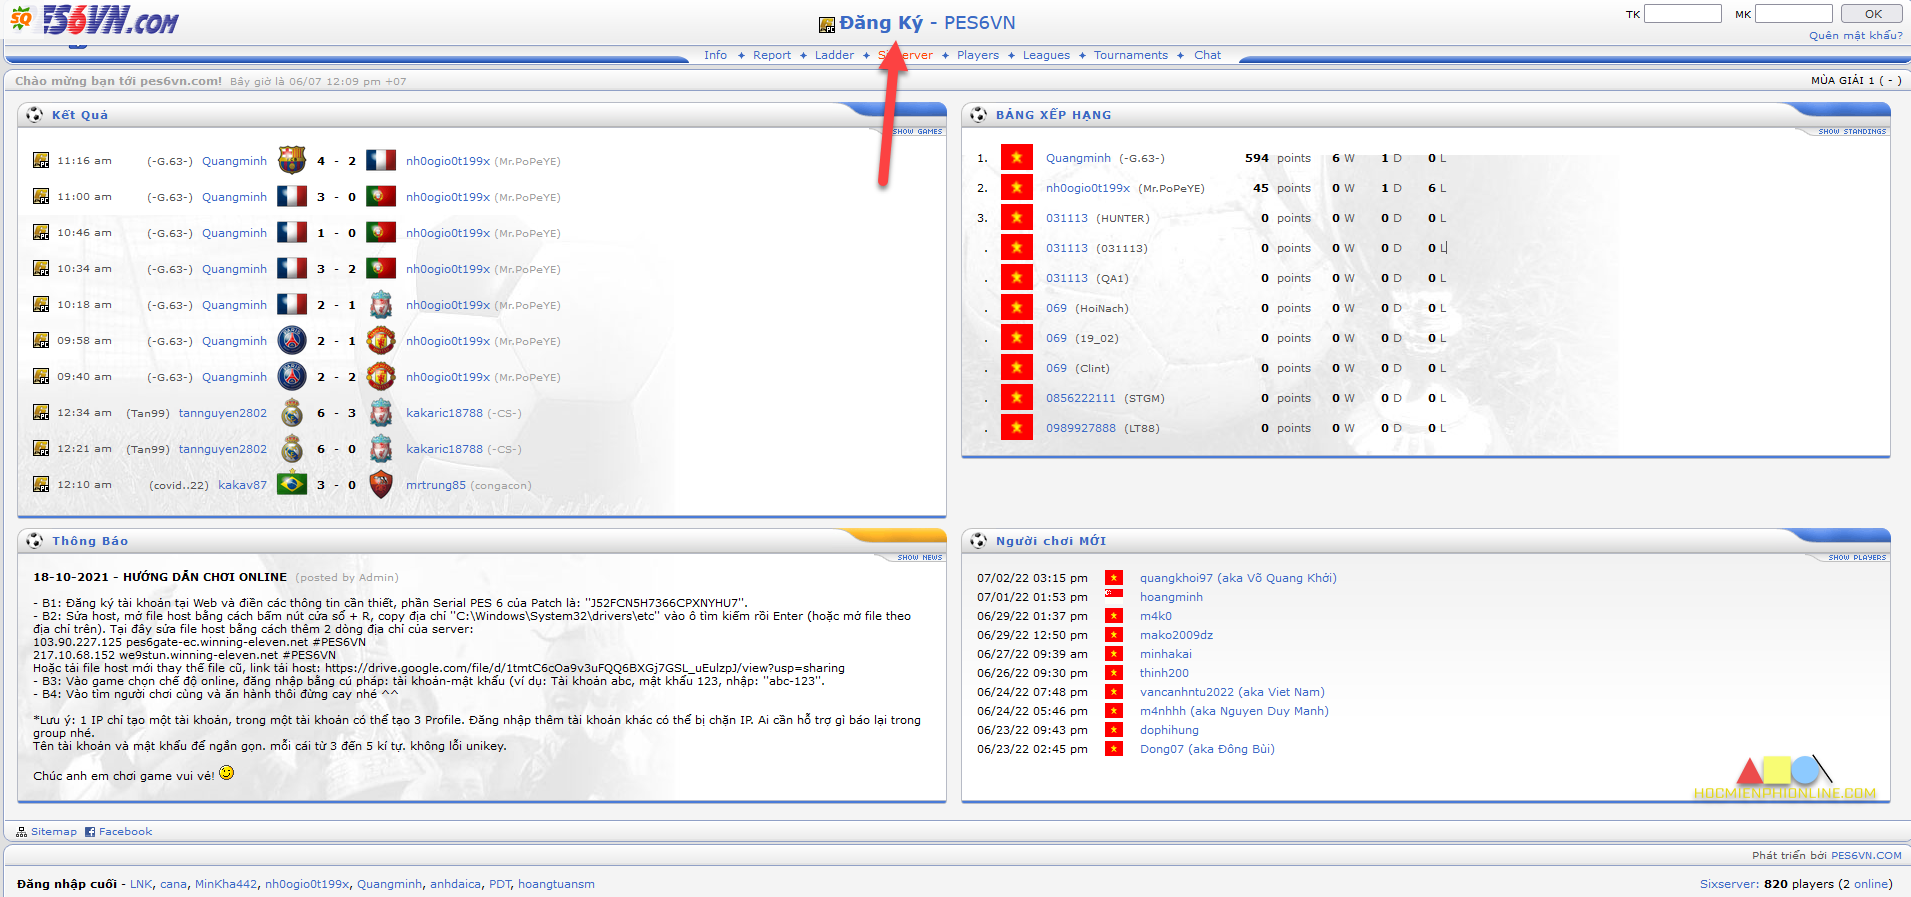
Task: Open 0989927888 (LT88) player in standings
Action: coord(1081,428)
